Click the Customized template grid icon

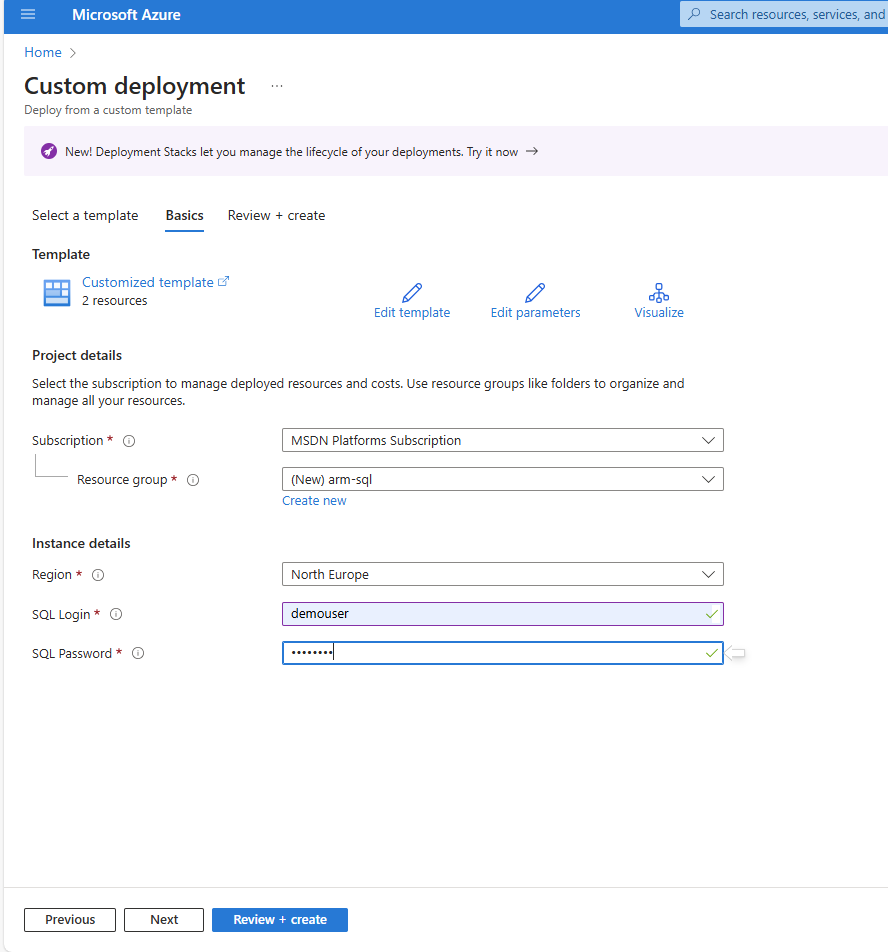[57, 292]
